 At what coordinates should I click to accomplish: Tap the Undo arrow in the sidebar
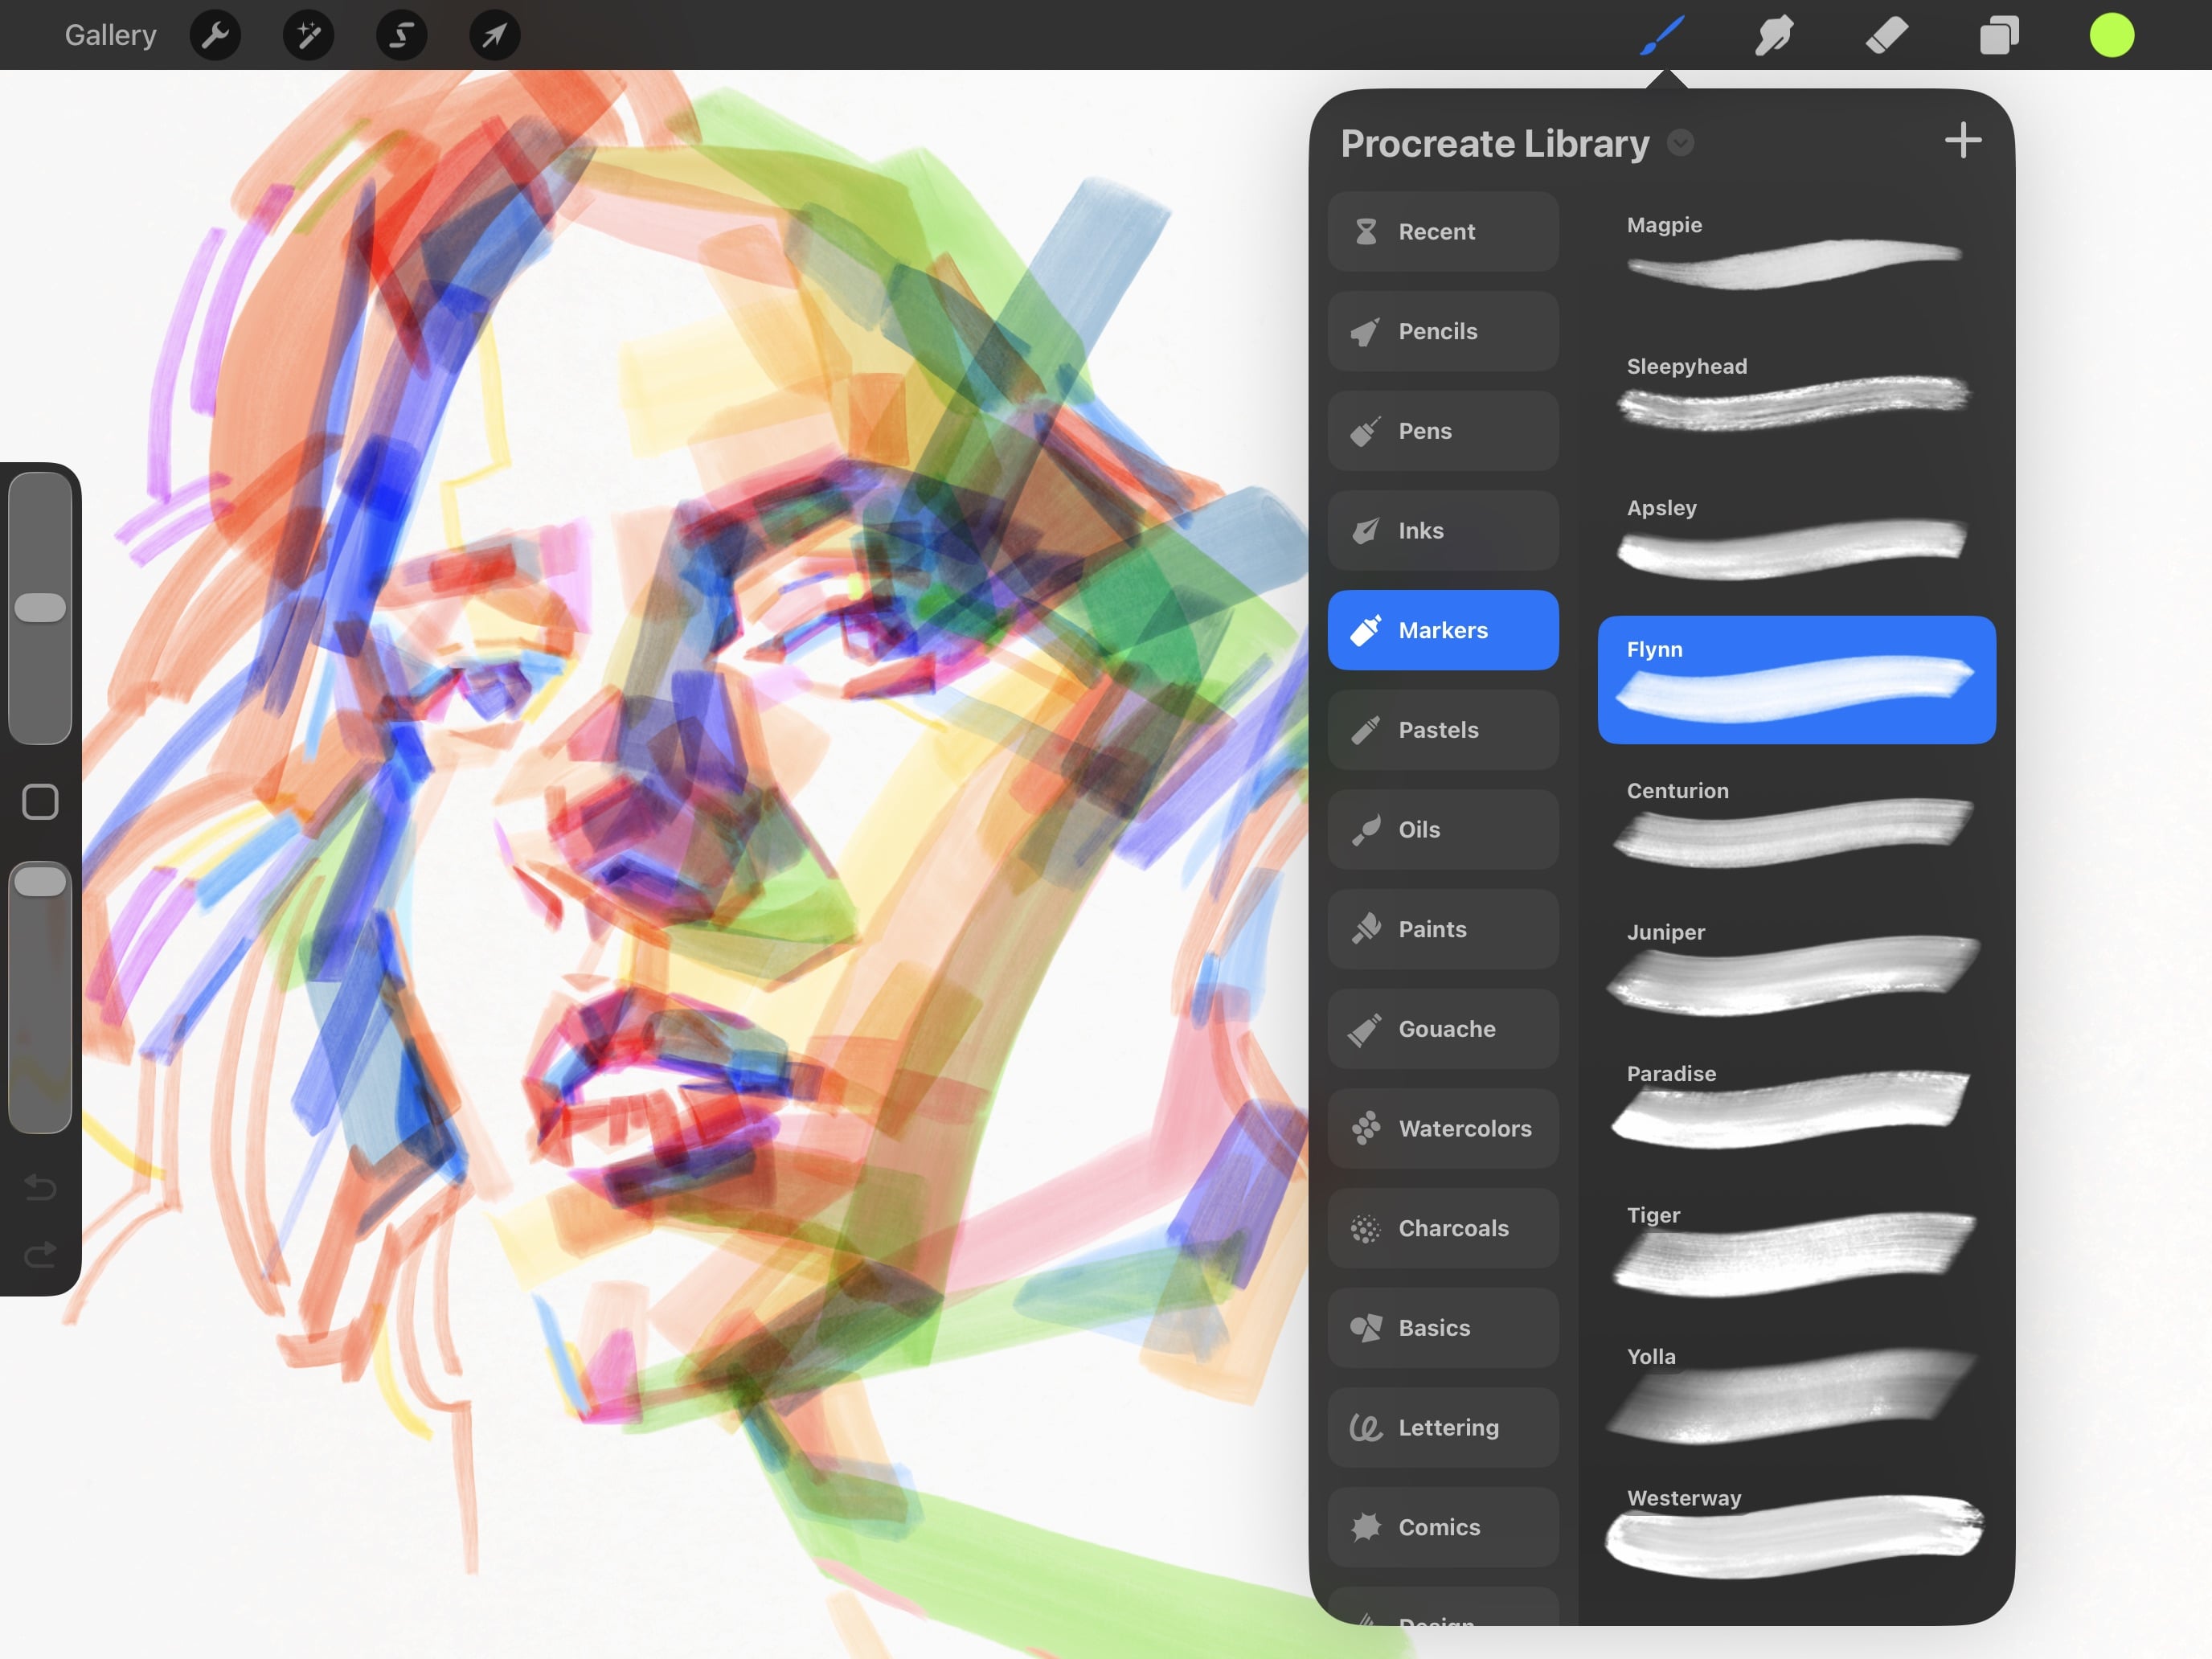[40, 1188]
